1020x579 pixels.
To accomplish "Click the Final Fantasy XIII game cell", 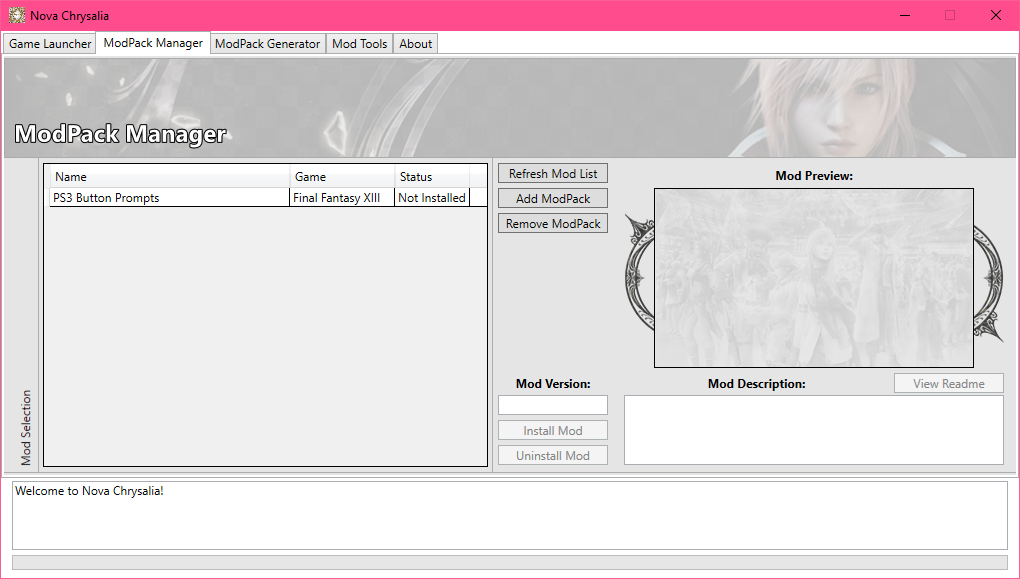I will tap(342, 198).
